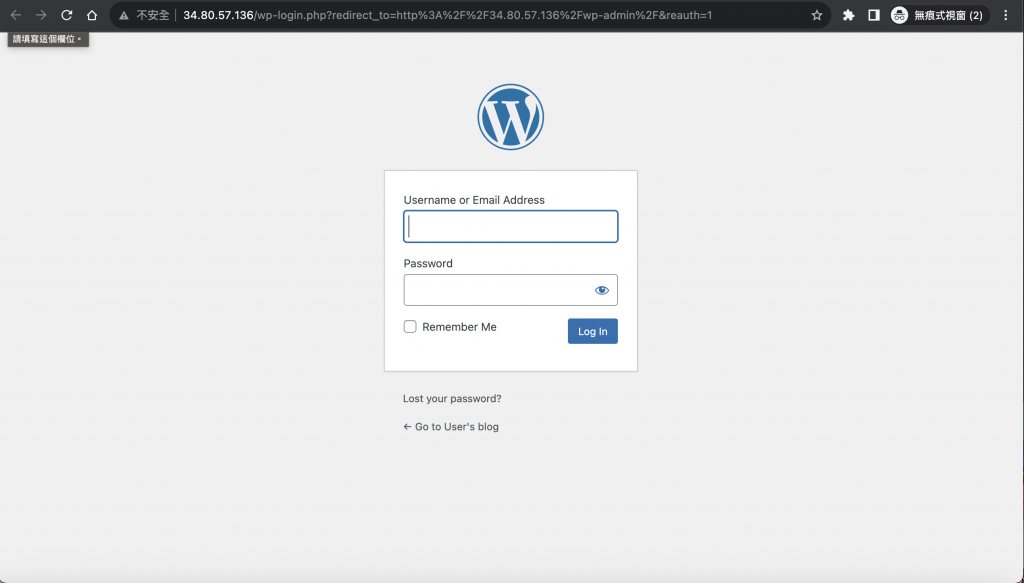Show password with the eye icon

(x=601, y=291)
